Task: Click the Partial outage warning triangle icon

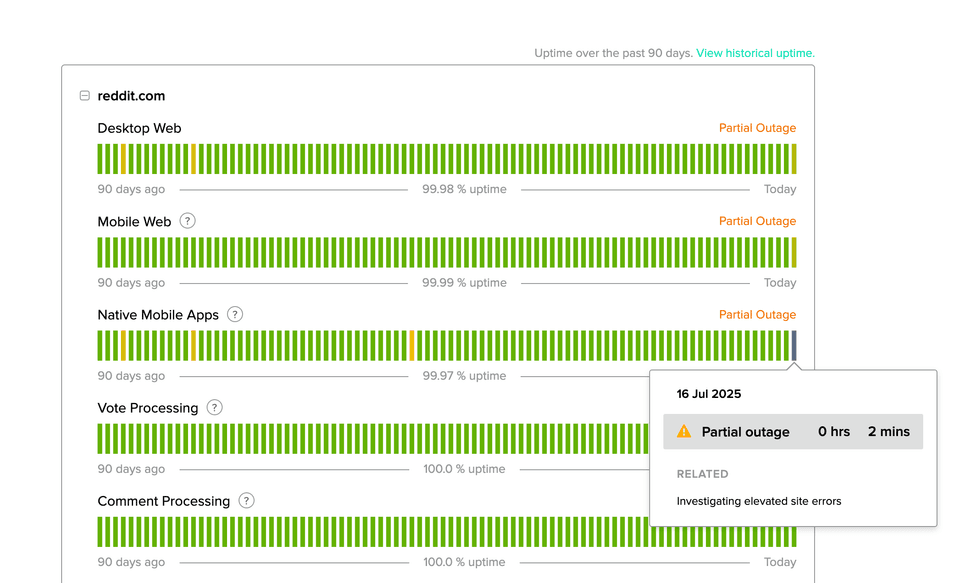Action: (684, 431)
